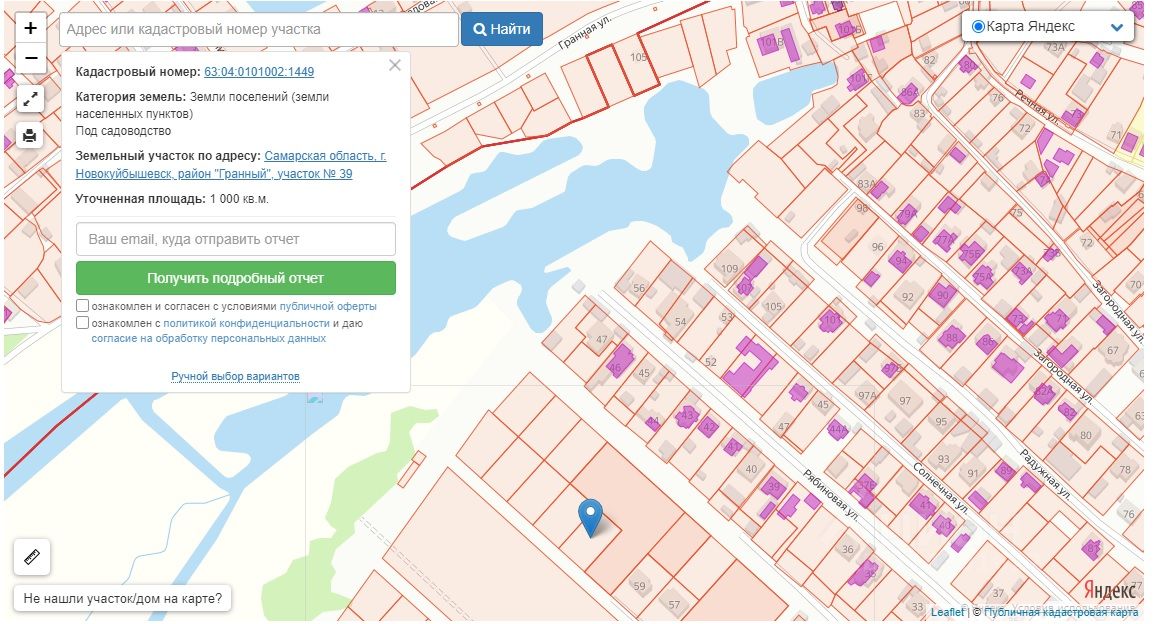Image resolution: width=1159 pixels, height=624 pixels.
Task: Click the Найти search button
Action: click(502, 30)
